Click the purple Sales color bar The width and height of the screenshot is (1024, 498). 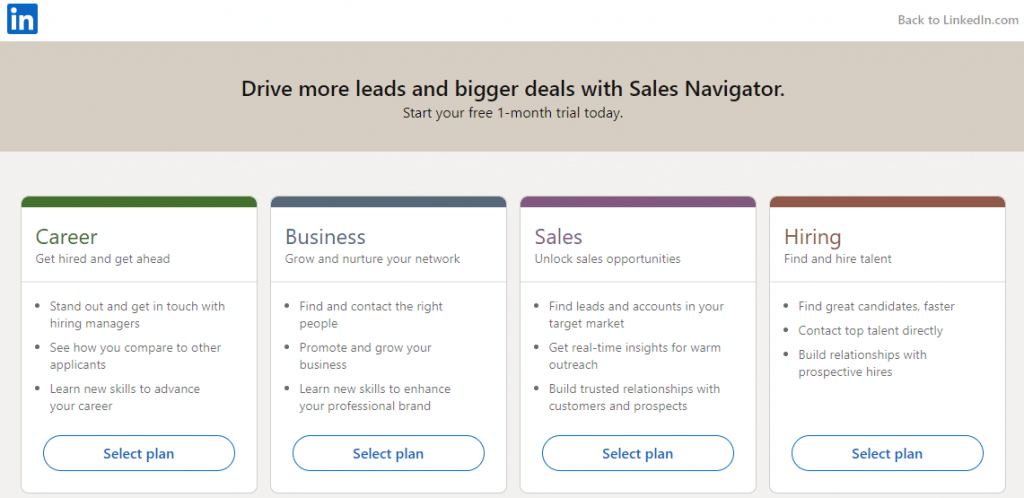pyautogui.click(x=638, y=202)
